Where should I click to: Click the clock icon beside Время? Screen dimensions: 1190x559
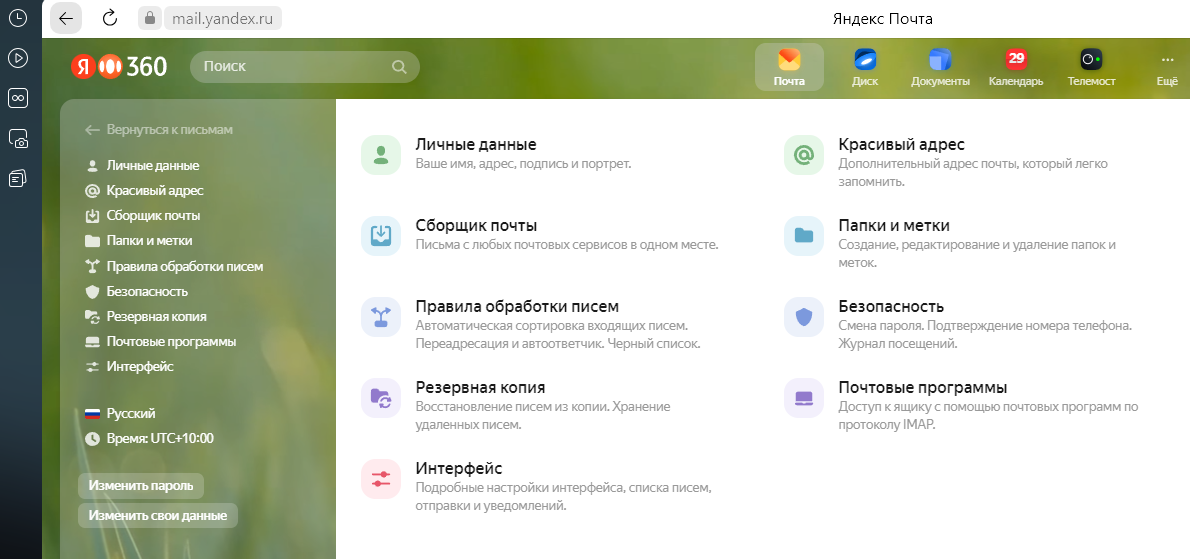pos(93,438)
